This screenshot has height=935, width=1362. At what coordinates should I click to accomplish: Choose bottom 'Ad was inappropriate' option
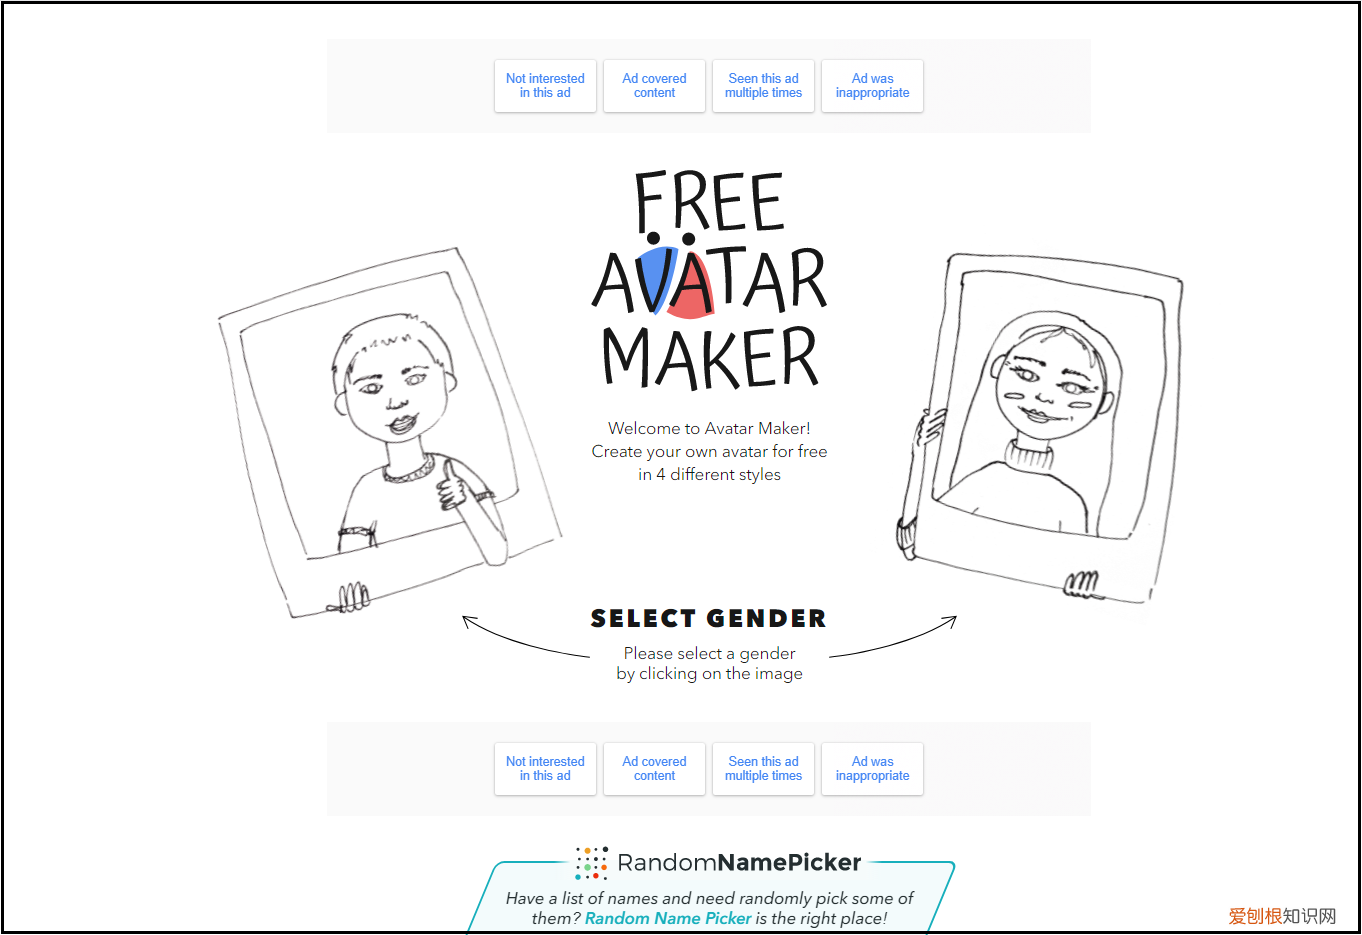click(872, 769)
